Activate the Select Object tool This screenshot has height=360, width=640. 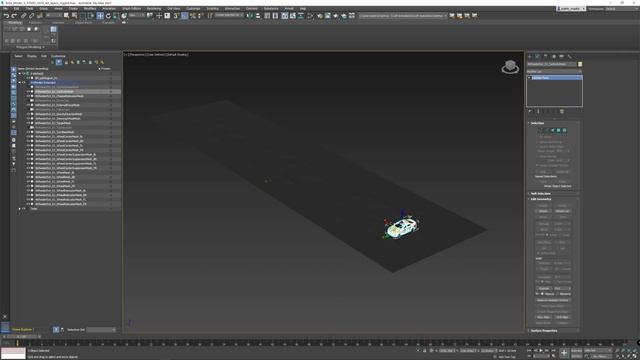coord(67,16)
